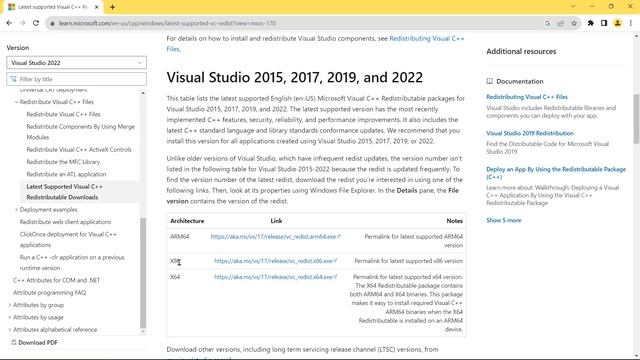Bookmark this page with the star icon

point(574,23)
